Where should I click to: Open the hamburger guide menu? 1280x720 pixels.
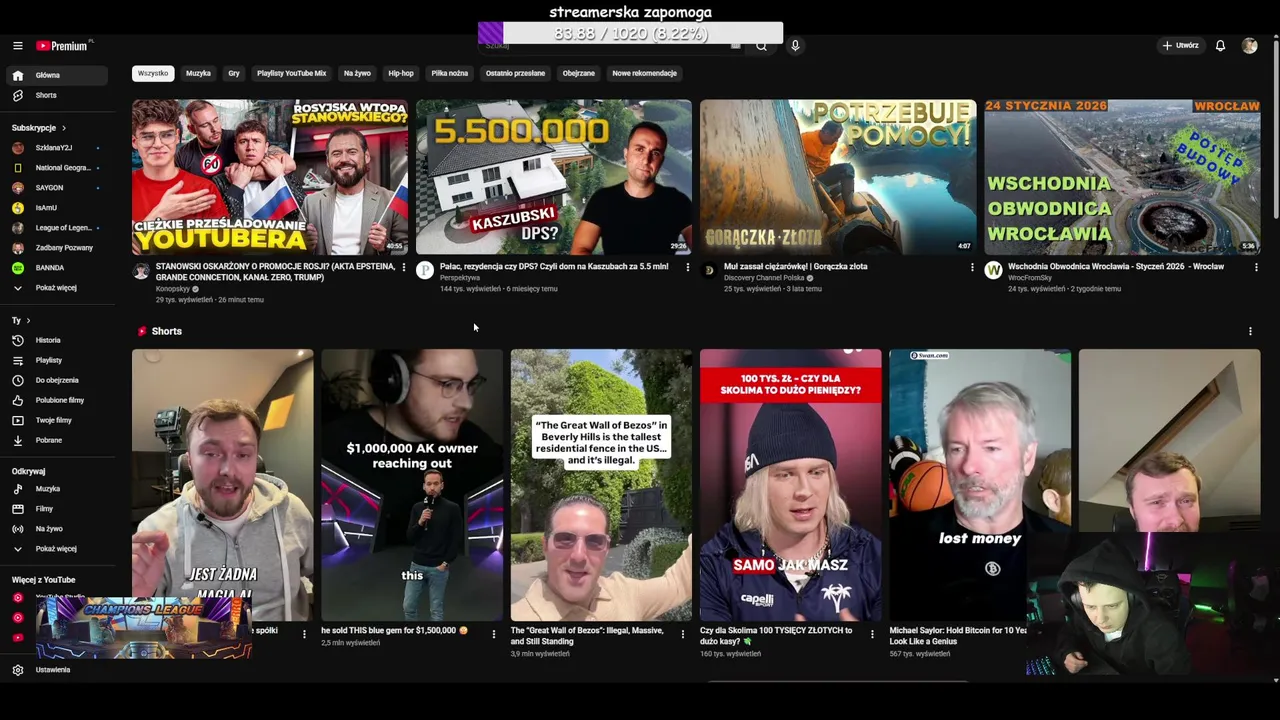tap(17, 46)
